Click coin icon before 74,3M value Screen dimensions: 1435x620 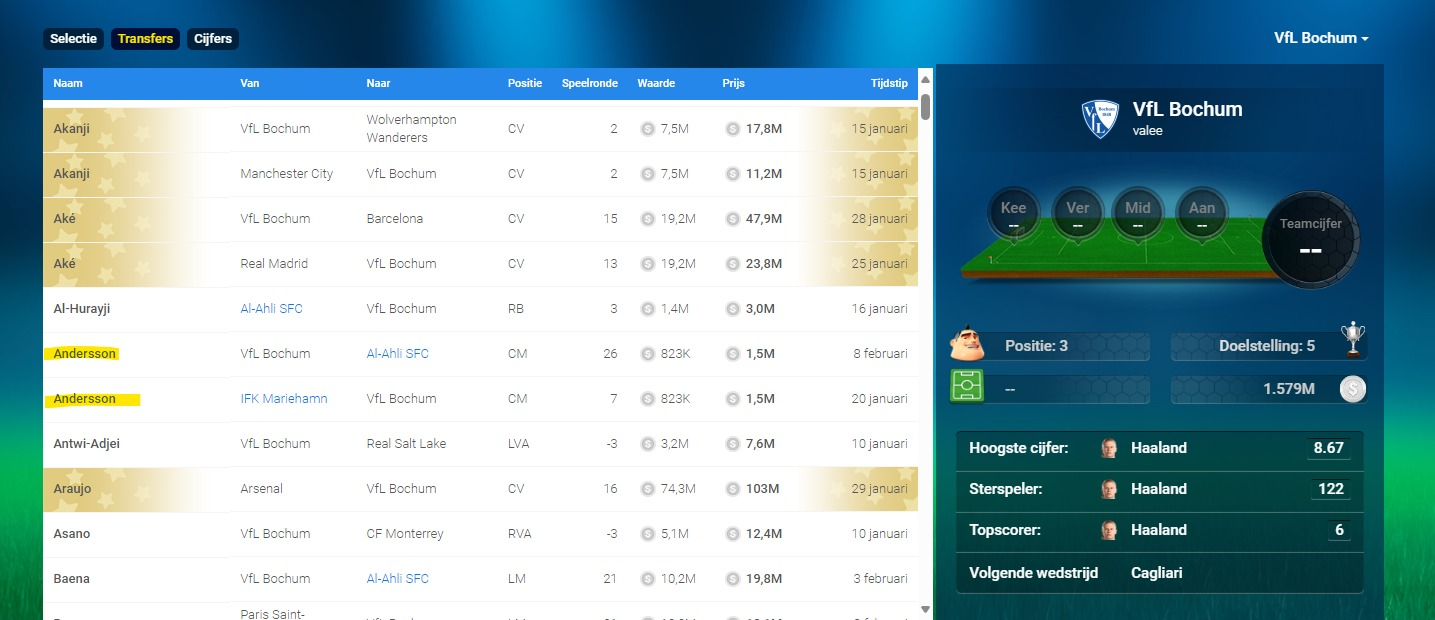[x=647, y=489]
